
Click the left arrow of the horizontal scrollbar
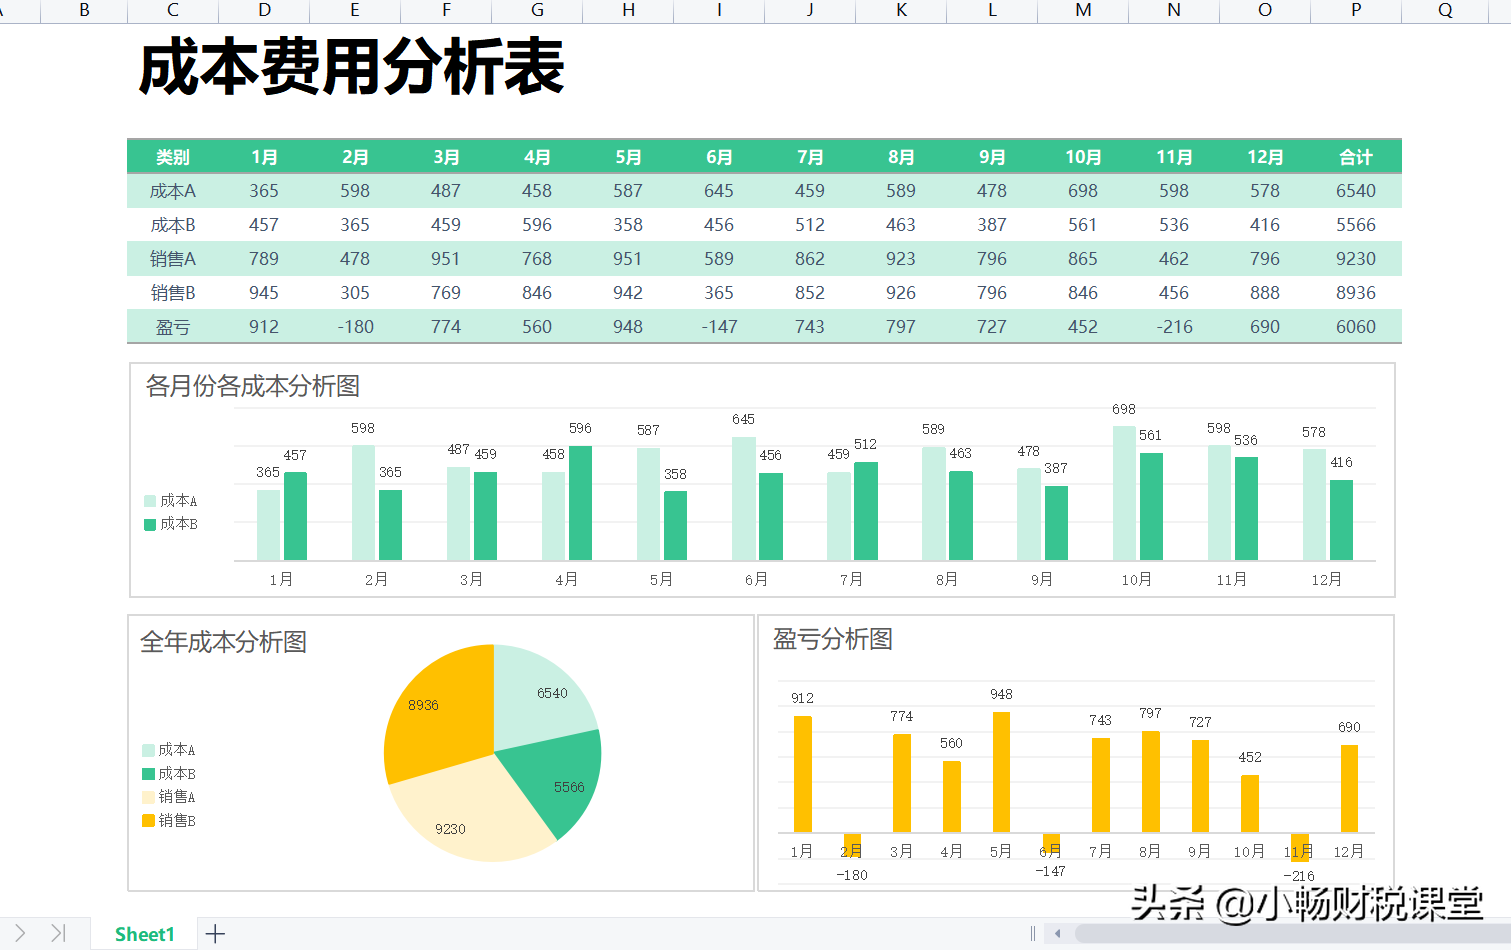click(x=1057, y=932)
